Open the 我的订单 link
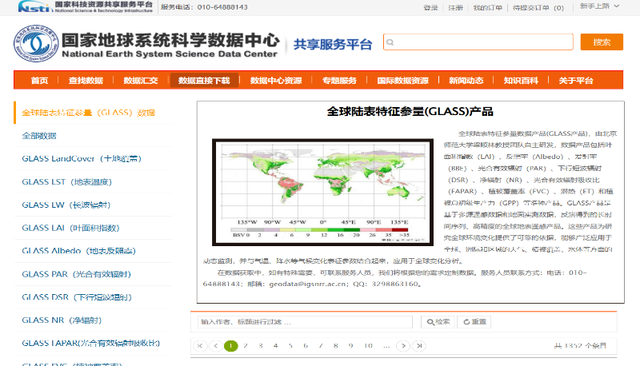 click(x=488, y=7)
